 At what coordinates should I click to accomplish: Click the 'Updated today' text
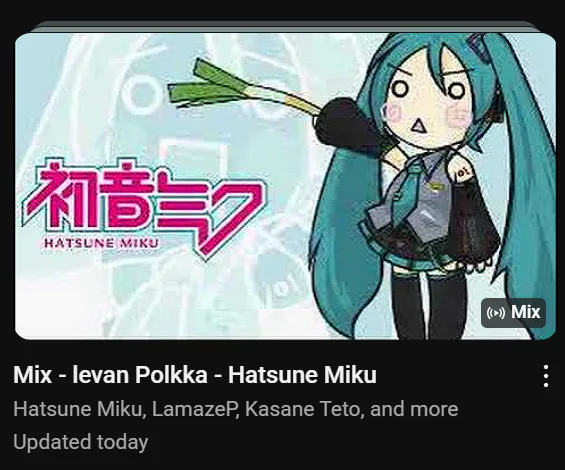(x=81, y=443)
